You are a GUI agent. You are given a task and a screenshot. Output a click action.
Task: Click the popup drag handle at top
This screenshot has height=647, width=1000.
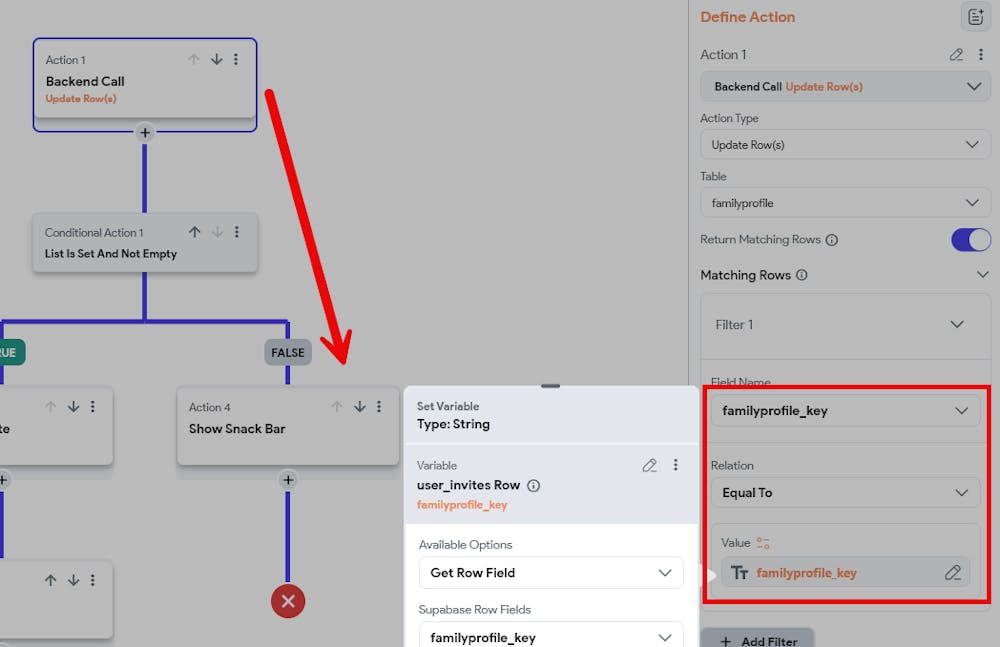pyautogui.click(x=550, y=386)
